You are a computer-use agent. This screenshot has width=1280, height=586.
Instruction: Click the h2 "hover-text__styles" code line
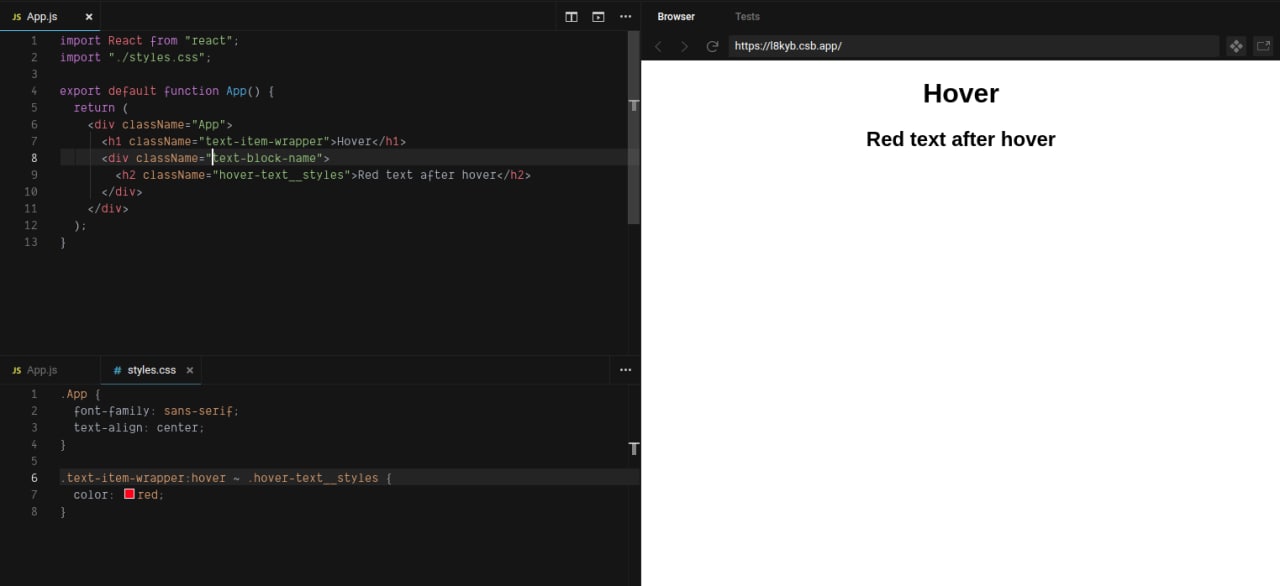(323, 175)
